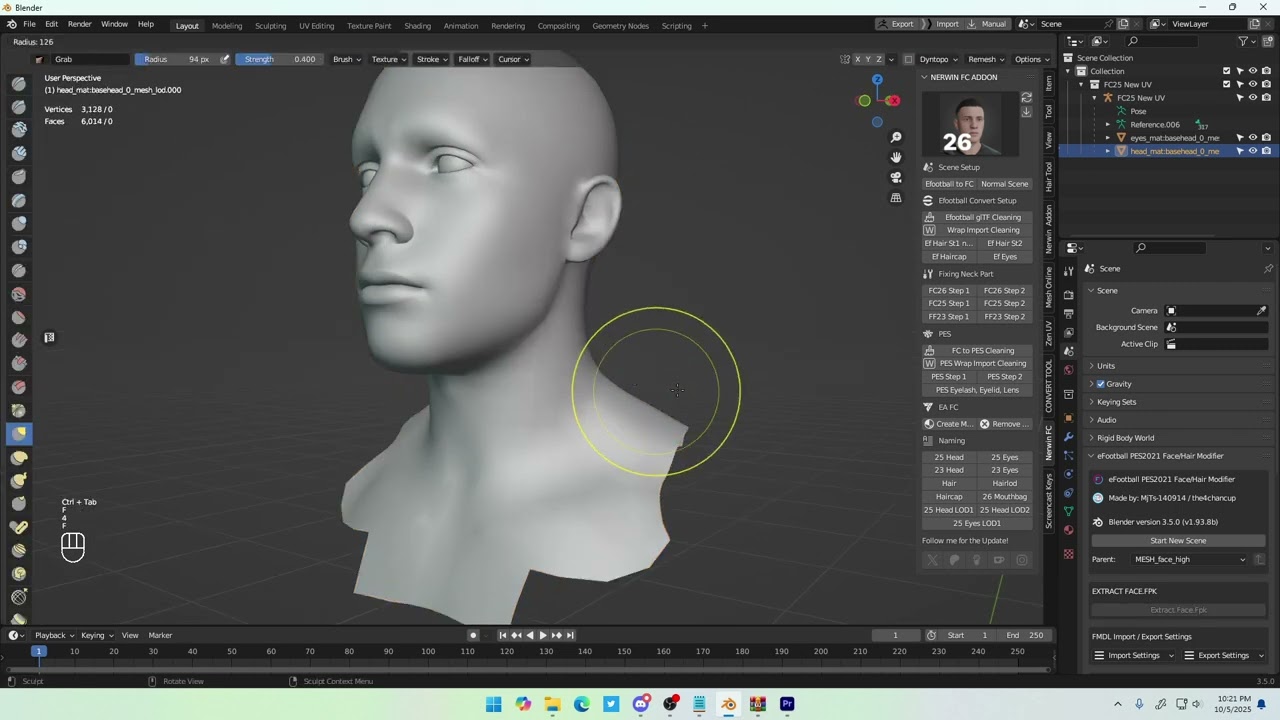Hide head_mat:basehead_0_me object via eye icon
The image size is (1280, 720).
1253,151
